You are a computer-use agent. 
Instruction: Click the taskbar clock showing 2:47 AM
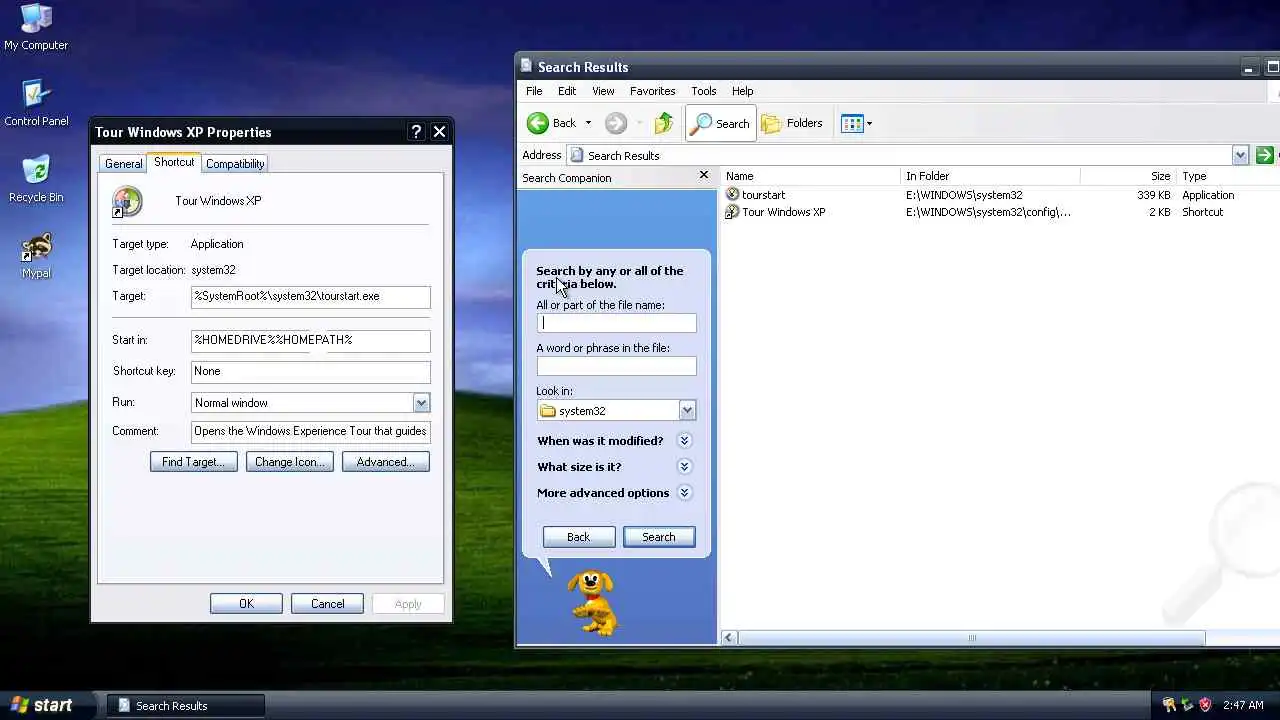tap(1243, 705)
